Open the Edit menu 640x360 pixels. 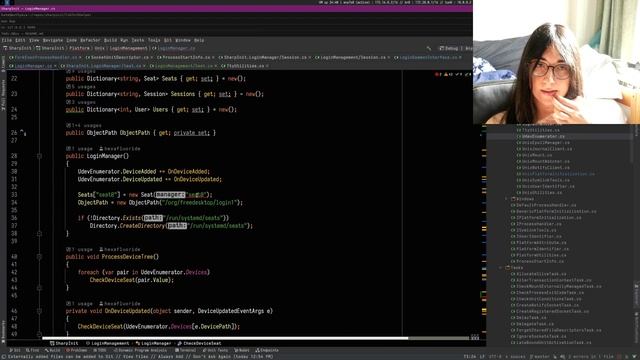[20, 40]
